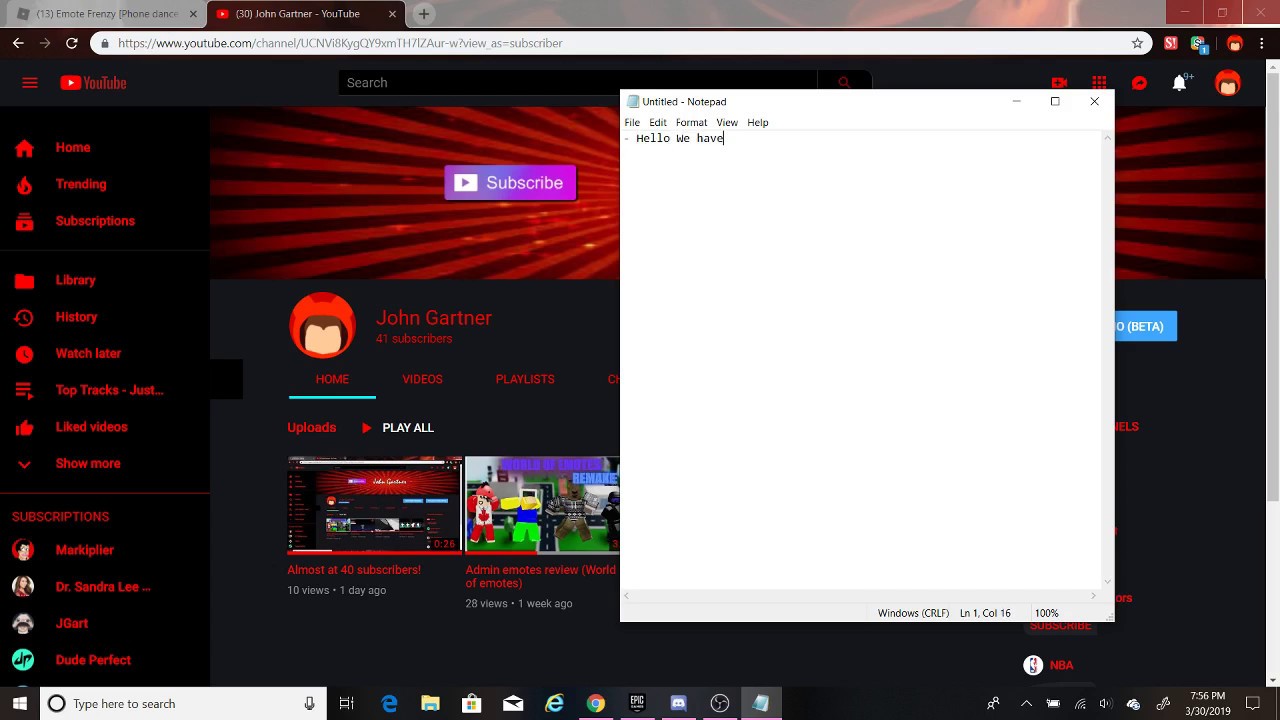Switch to the channel PLAYLISTS tab
The width and height of the screenshot is (1280, 720).
525,379
